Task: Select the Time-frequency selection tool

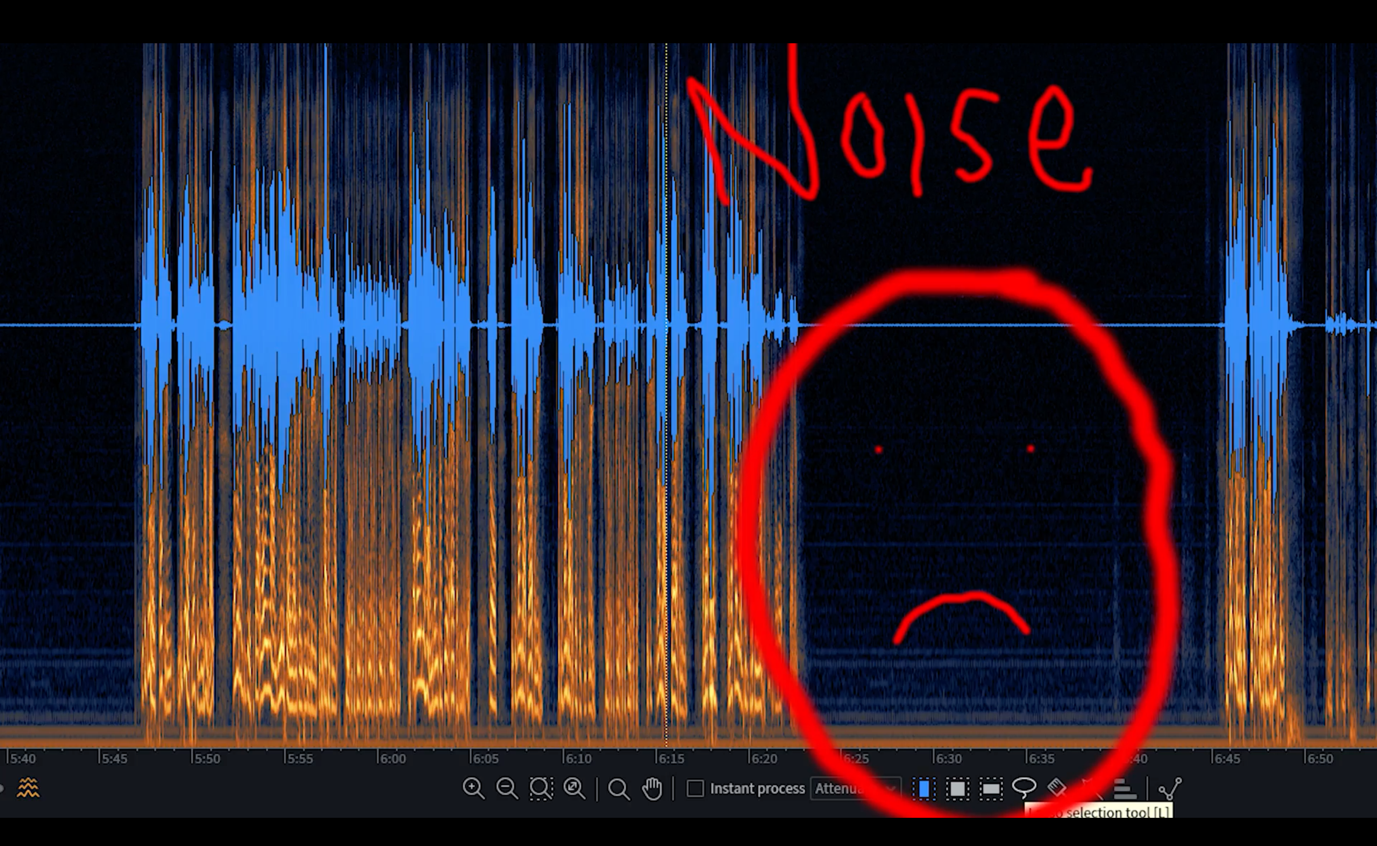Action: pos(957,789)
